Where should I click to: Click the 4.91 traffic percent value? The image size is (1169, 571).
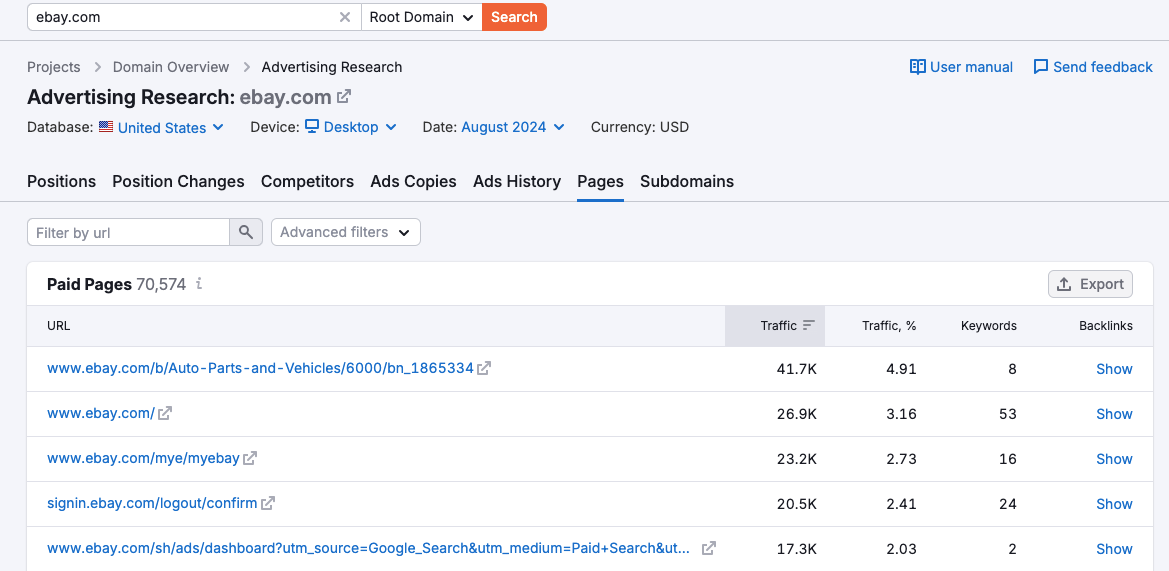(x=901, y=369)
